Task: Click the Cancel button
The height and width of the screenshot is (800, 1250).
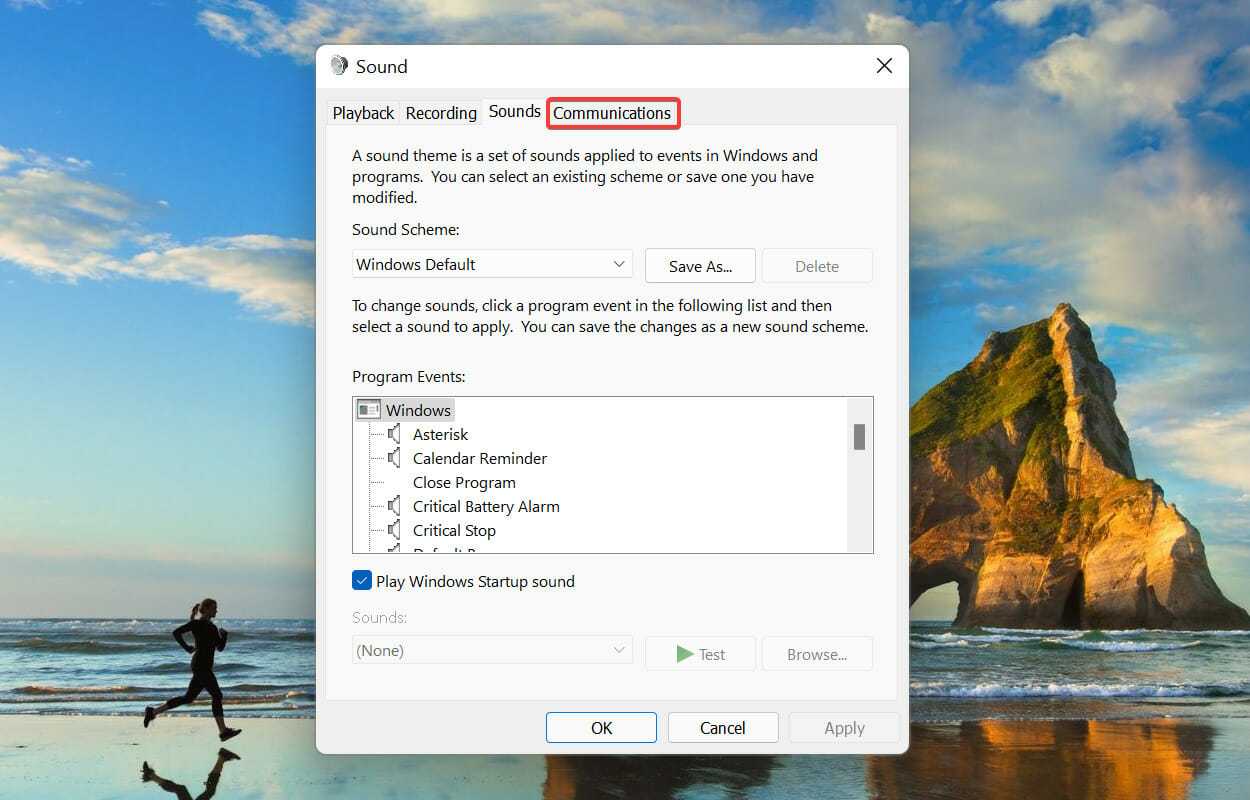Action: (723, 728)
